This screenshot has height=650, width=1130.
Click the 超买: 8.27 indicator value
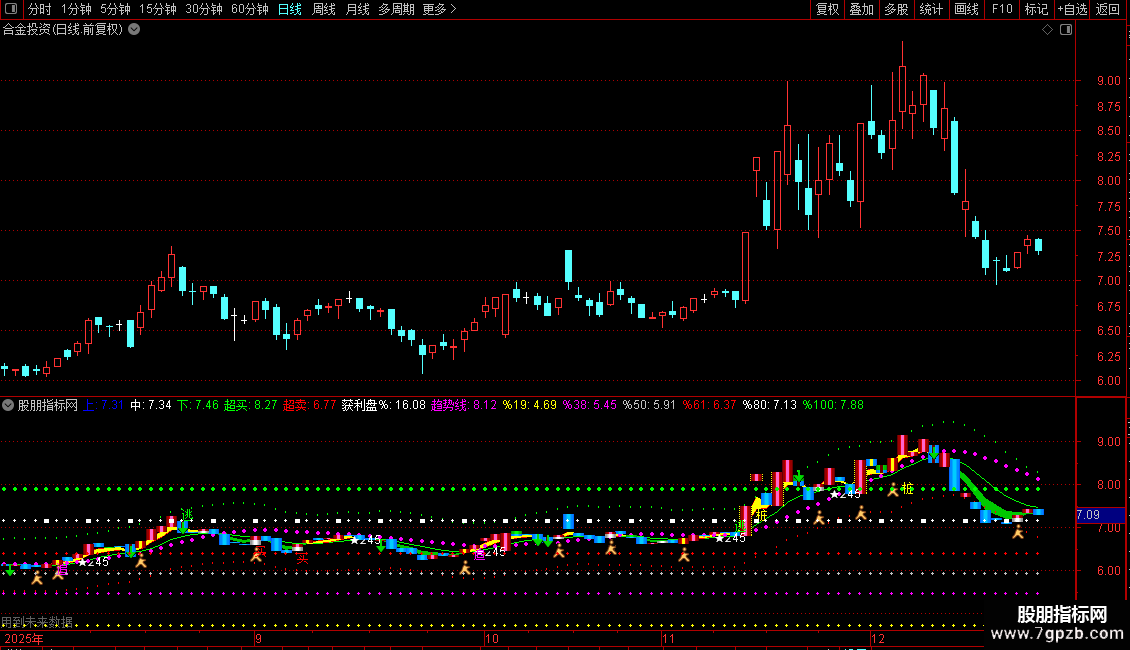pyautogui.click(x=250, y=405)
